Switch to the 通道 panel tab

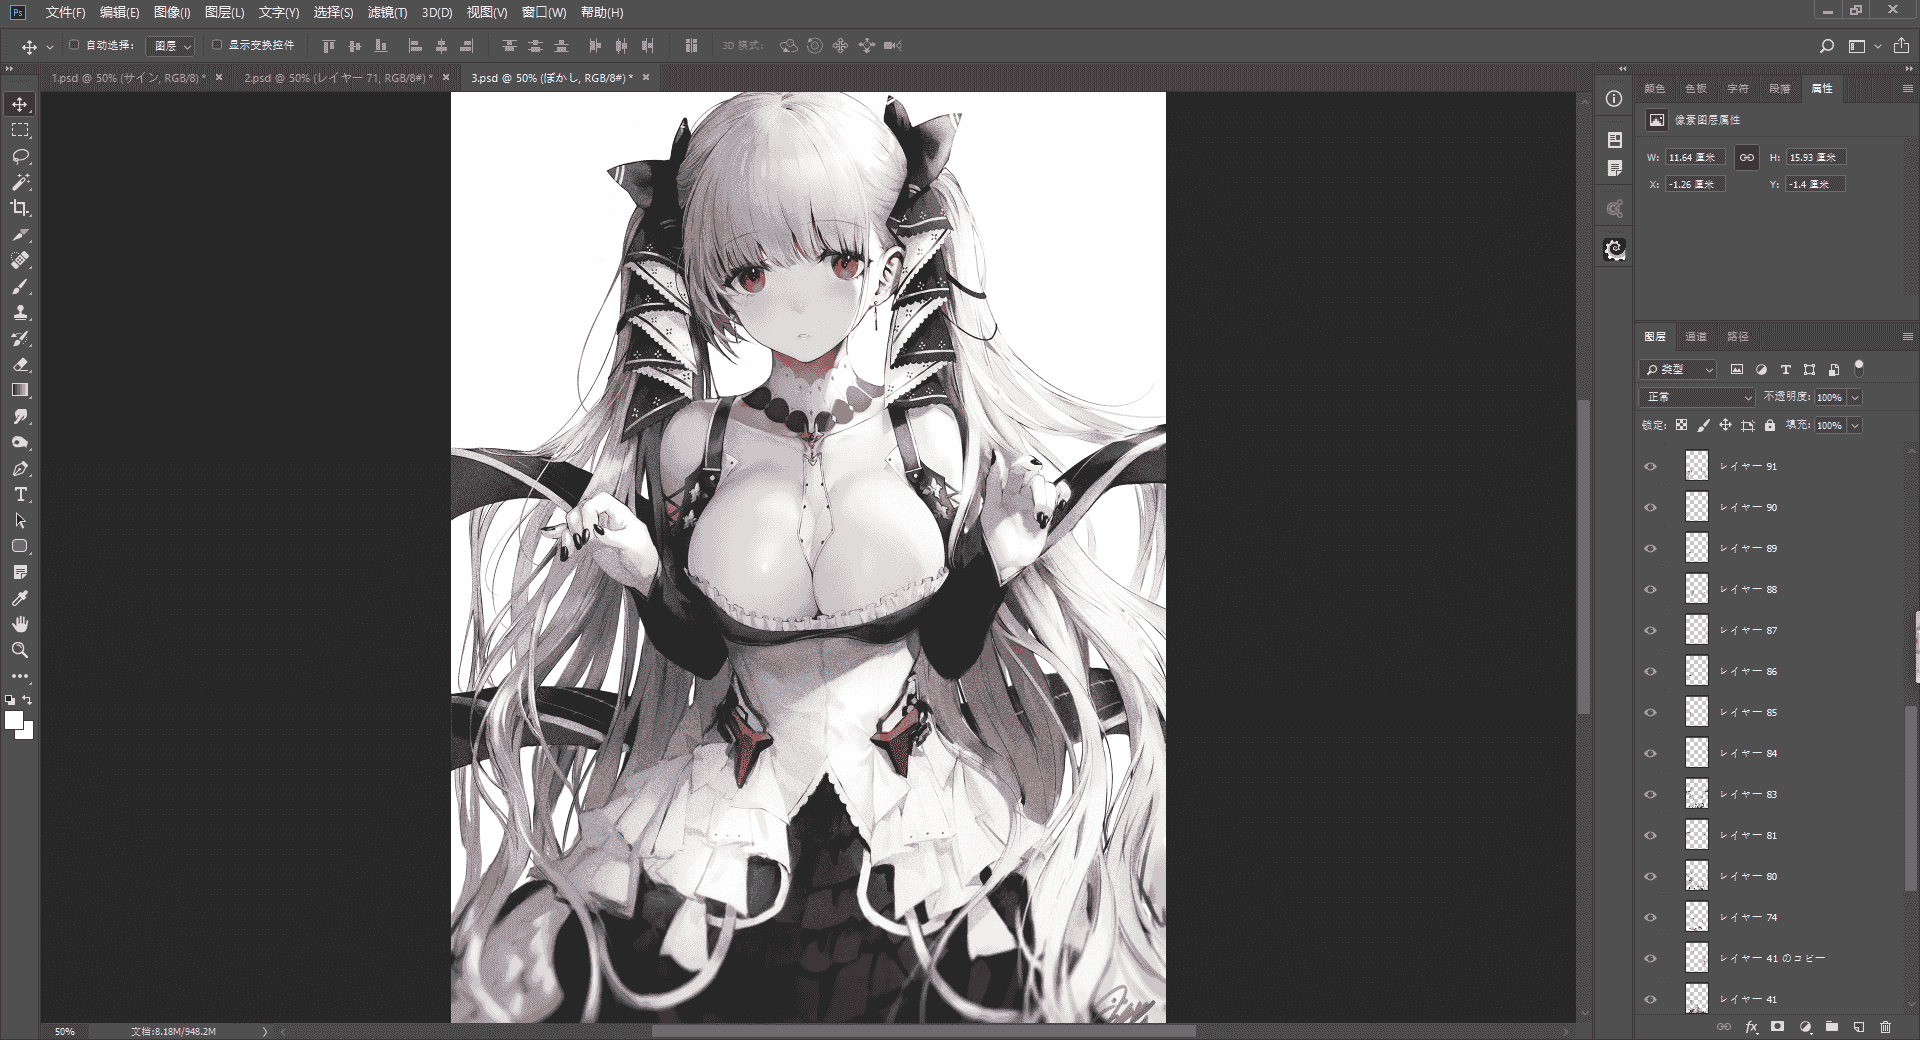[x=1696, y=337]
